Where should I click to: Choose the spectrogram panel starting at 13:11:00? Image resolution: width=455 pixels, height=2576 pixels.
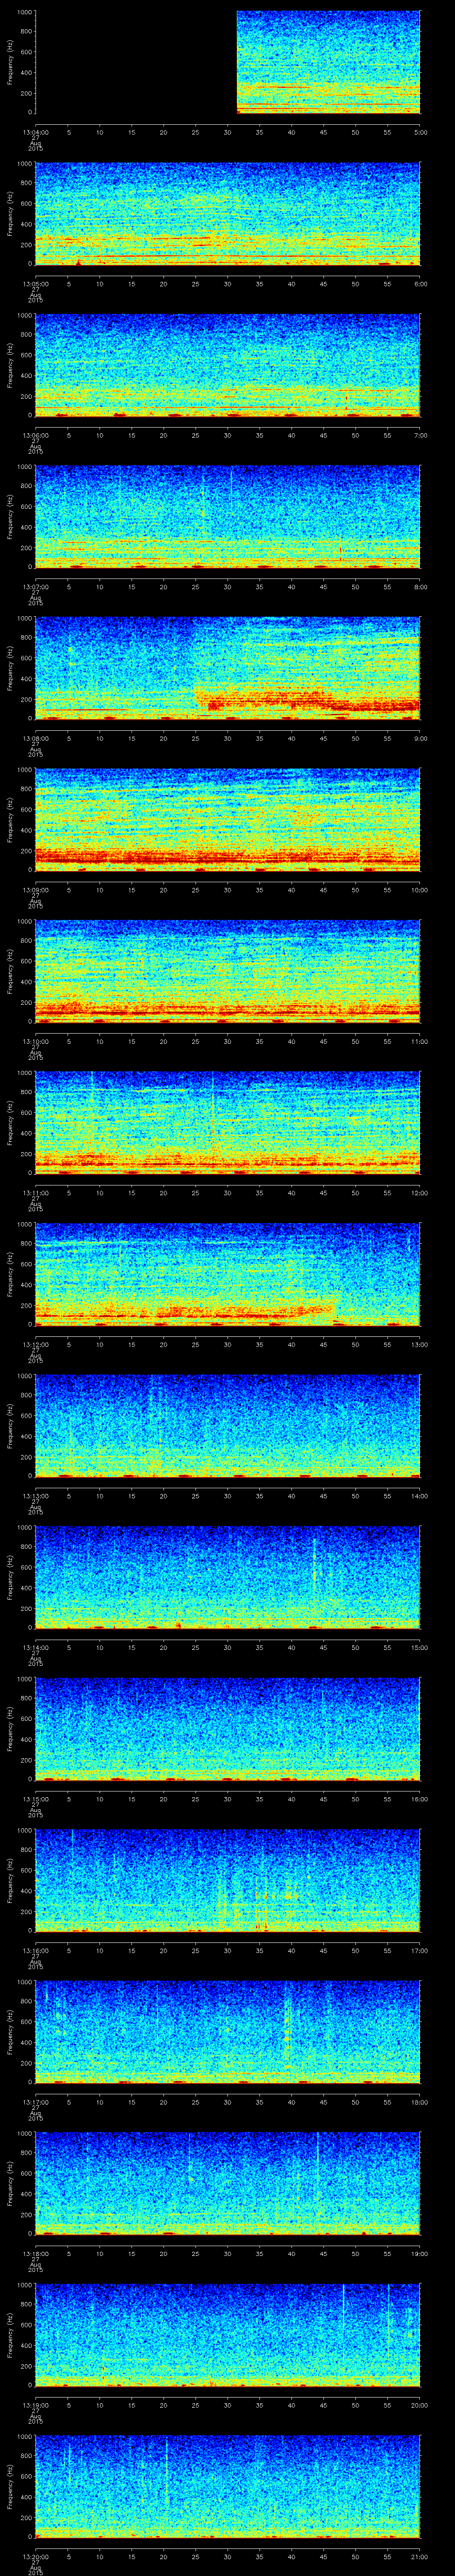pyautogui.click(x=228, y=1123)
